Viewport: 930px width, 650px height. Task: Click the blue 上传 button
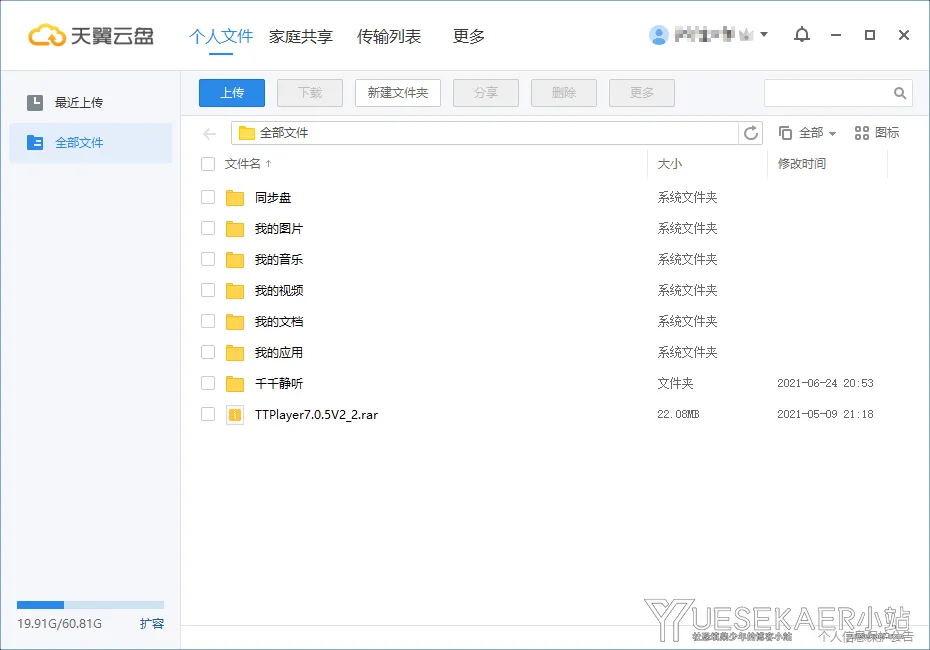pos(232,93)
